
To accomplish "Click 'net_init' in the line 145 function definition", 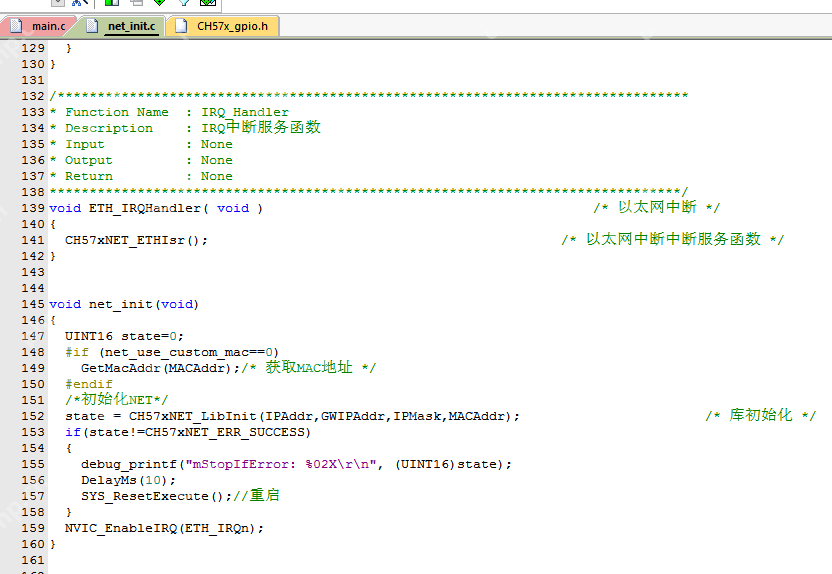I will pyautogui.click(x=120, y=305).
